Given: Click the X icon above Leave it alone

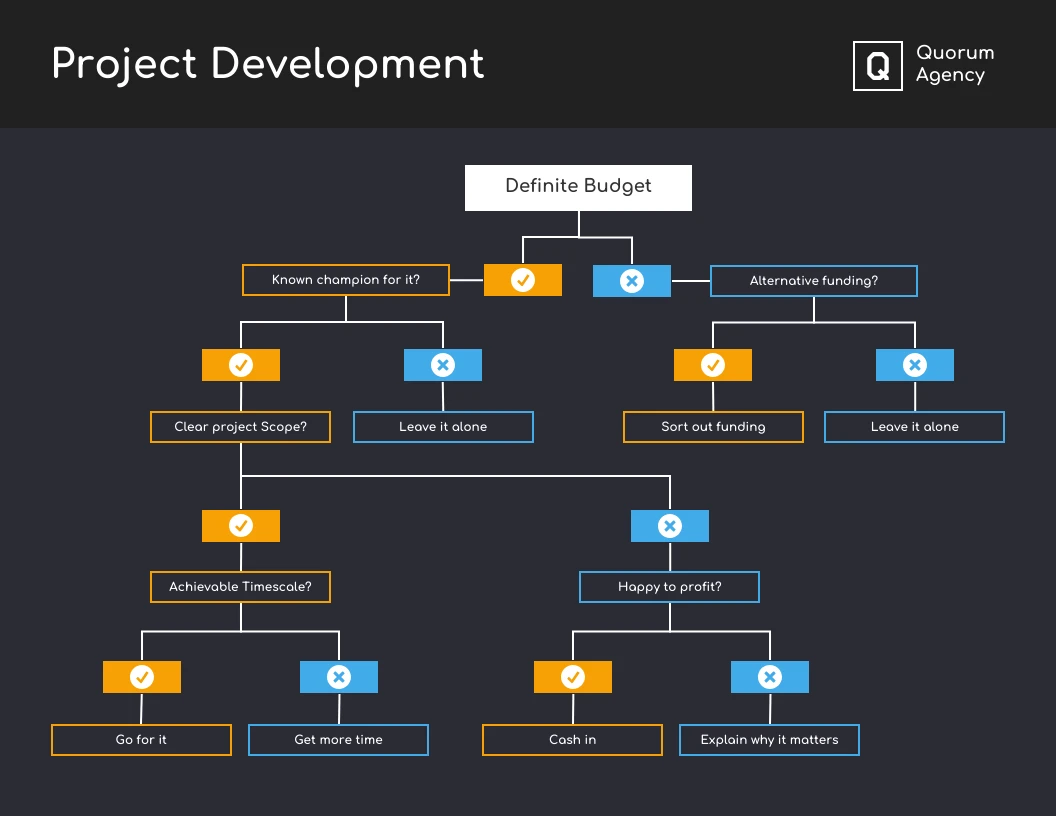Looking at the screenshot, I should [442, 364].
